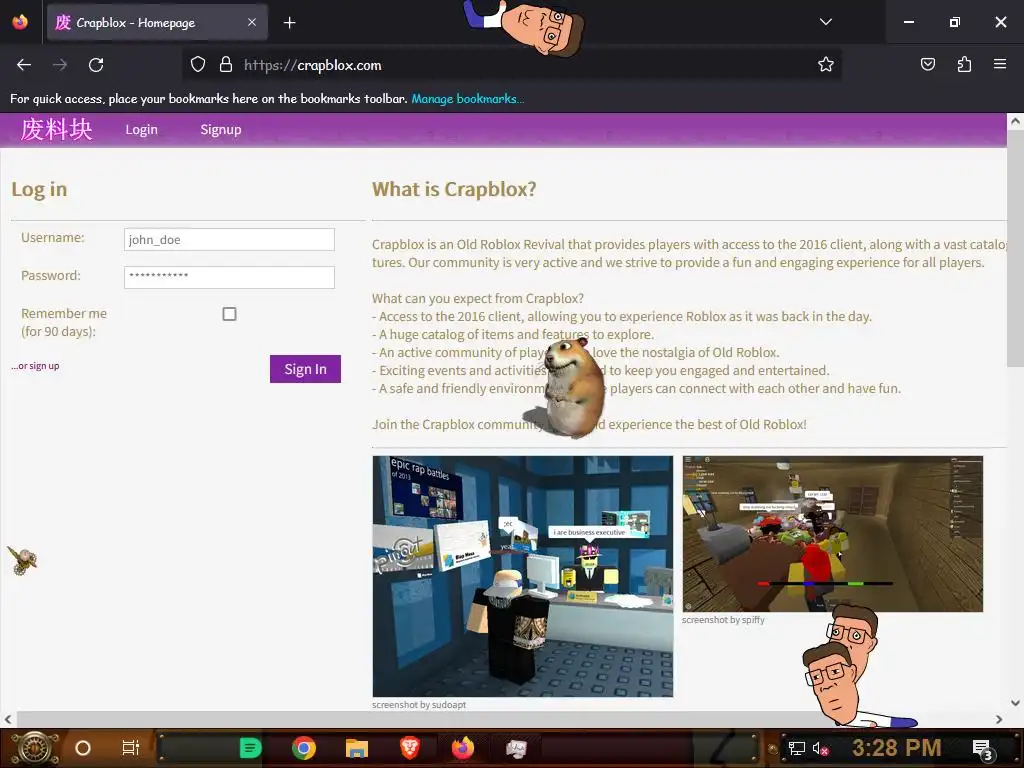The height and width of the screenshot is (768, 1024).
Task: Open the Signup item in the purple navbar
Action: (221, 129)
